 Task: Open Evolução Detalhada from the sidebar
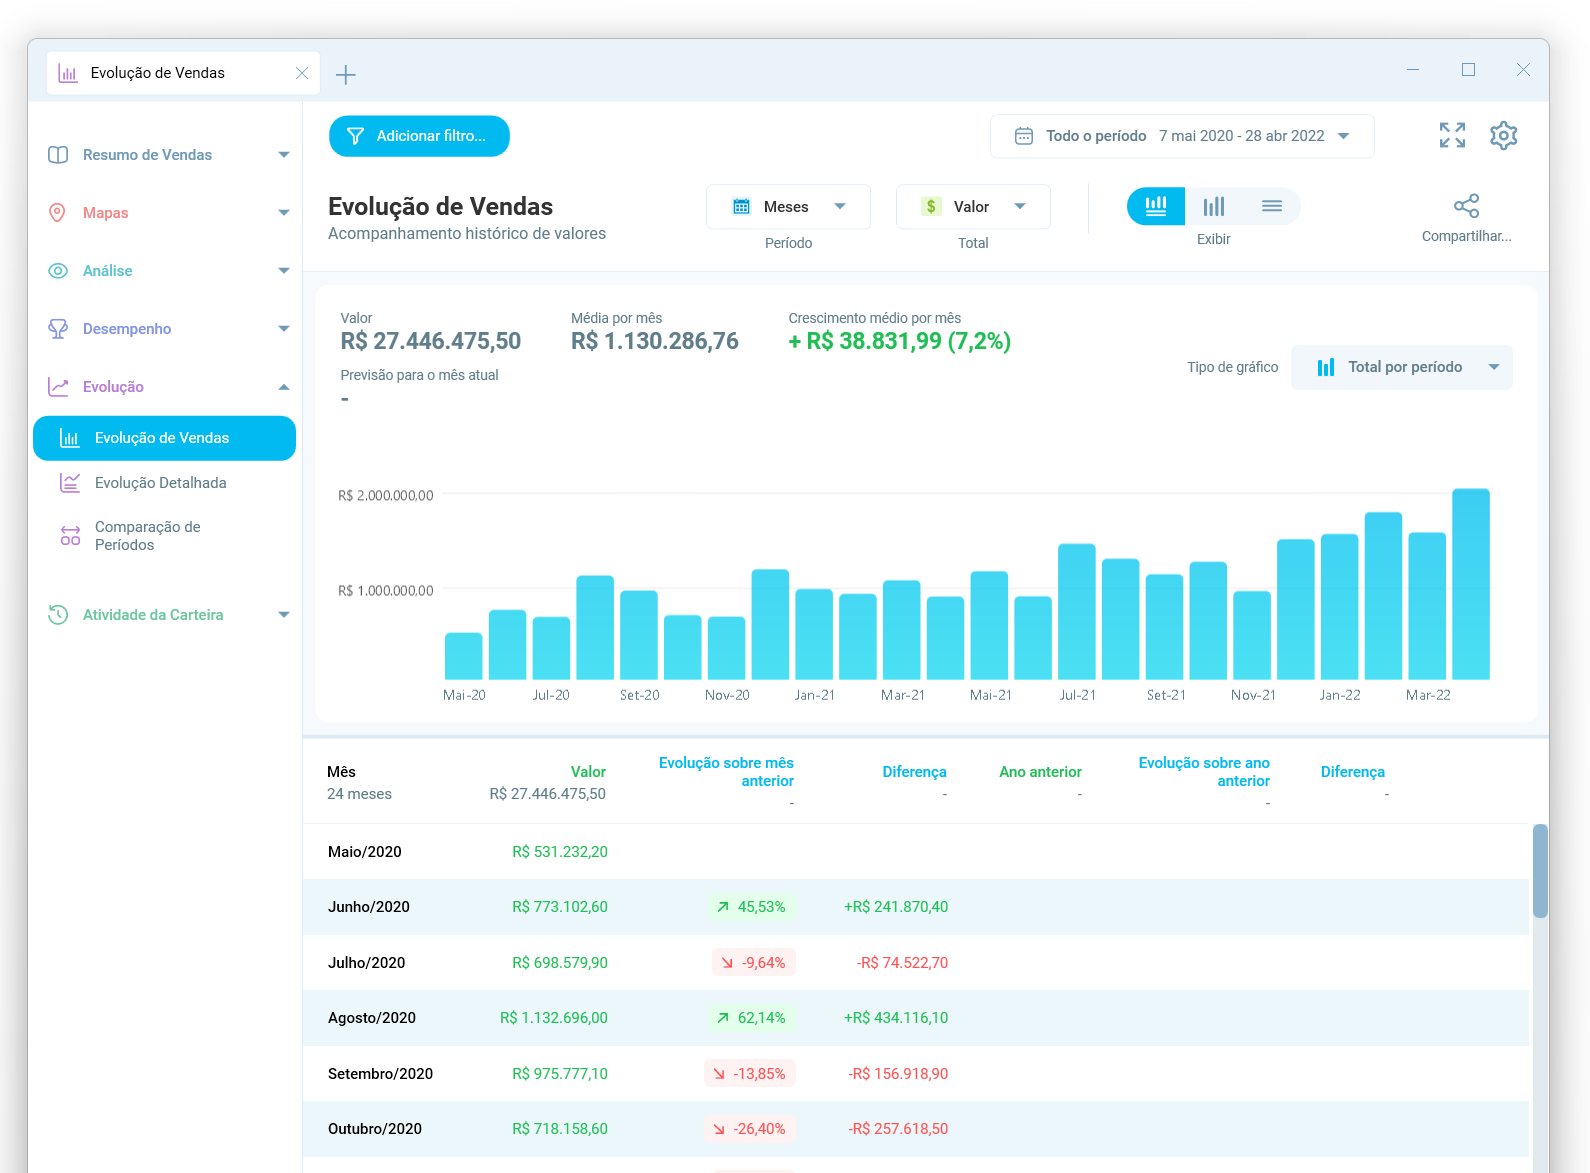pos(161,483)
